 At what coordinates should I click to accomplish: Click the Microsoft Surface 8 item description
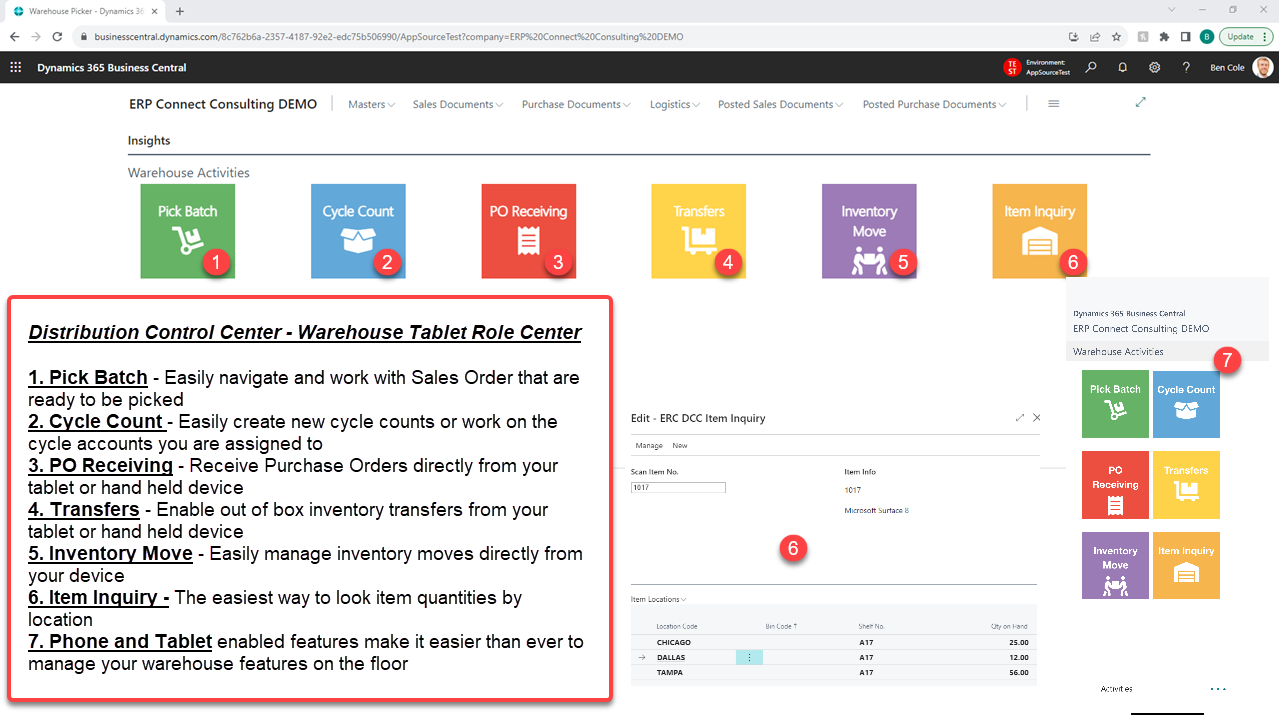[x=877, y=510]
